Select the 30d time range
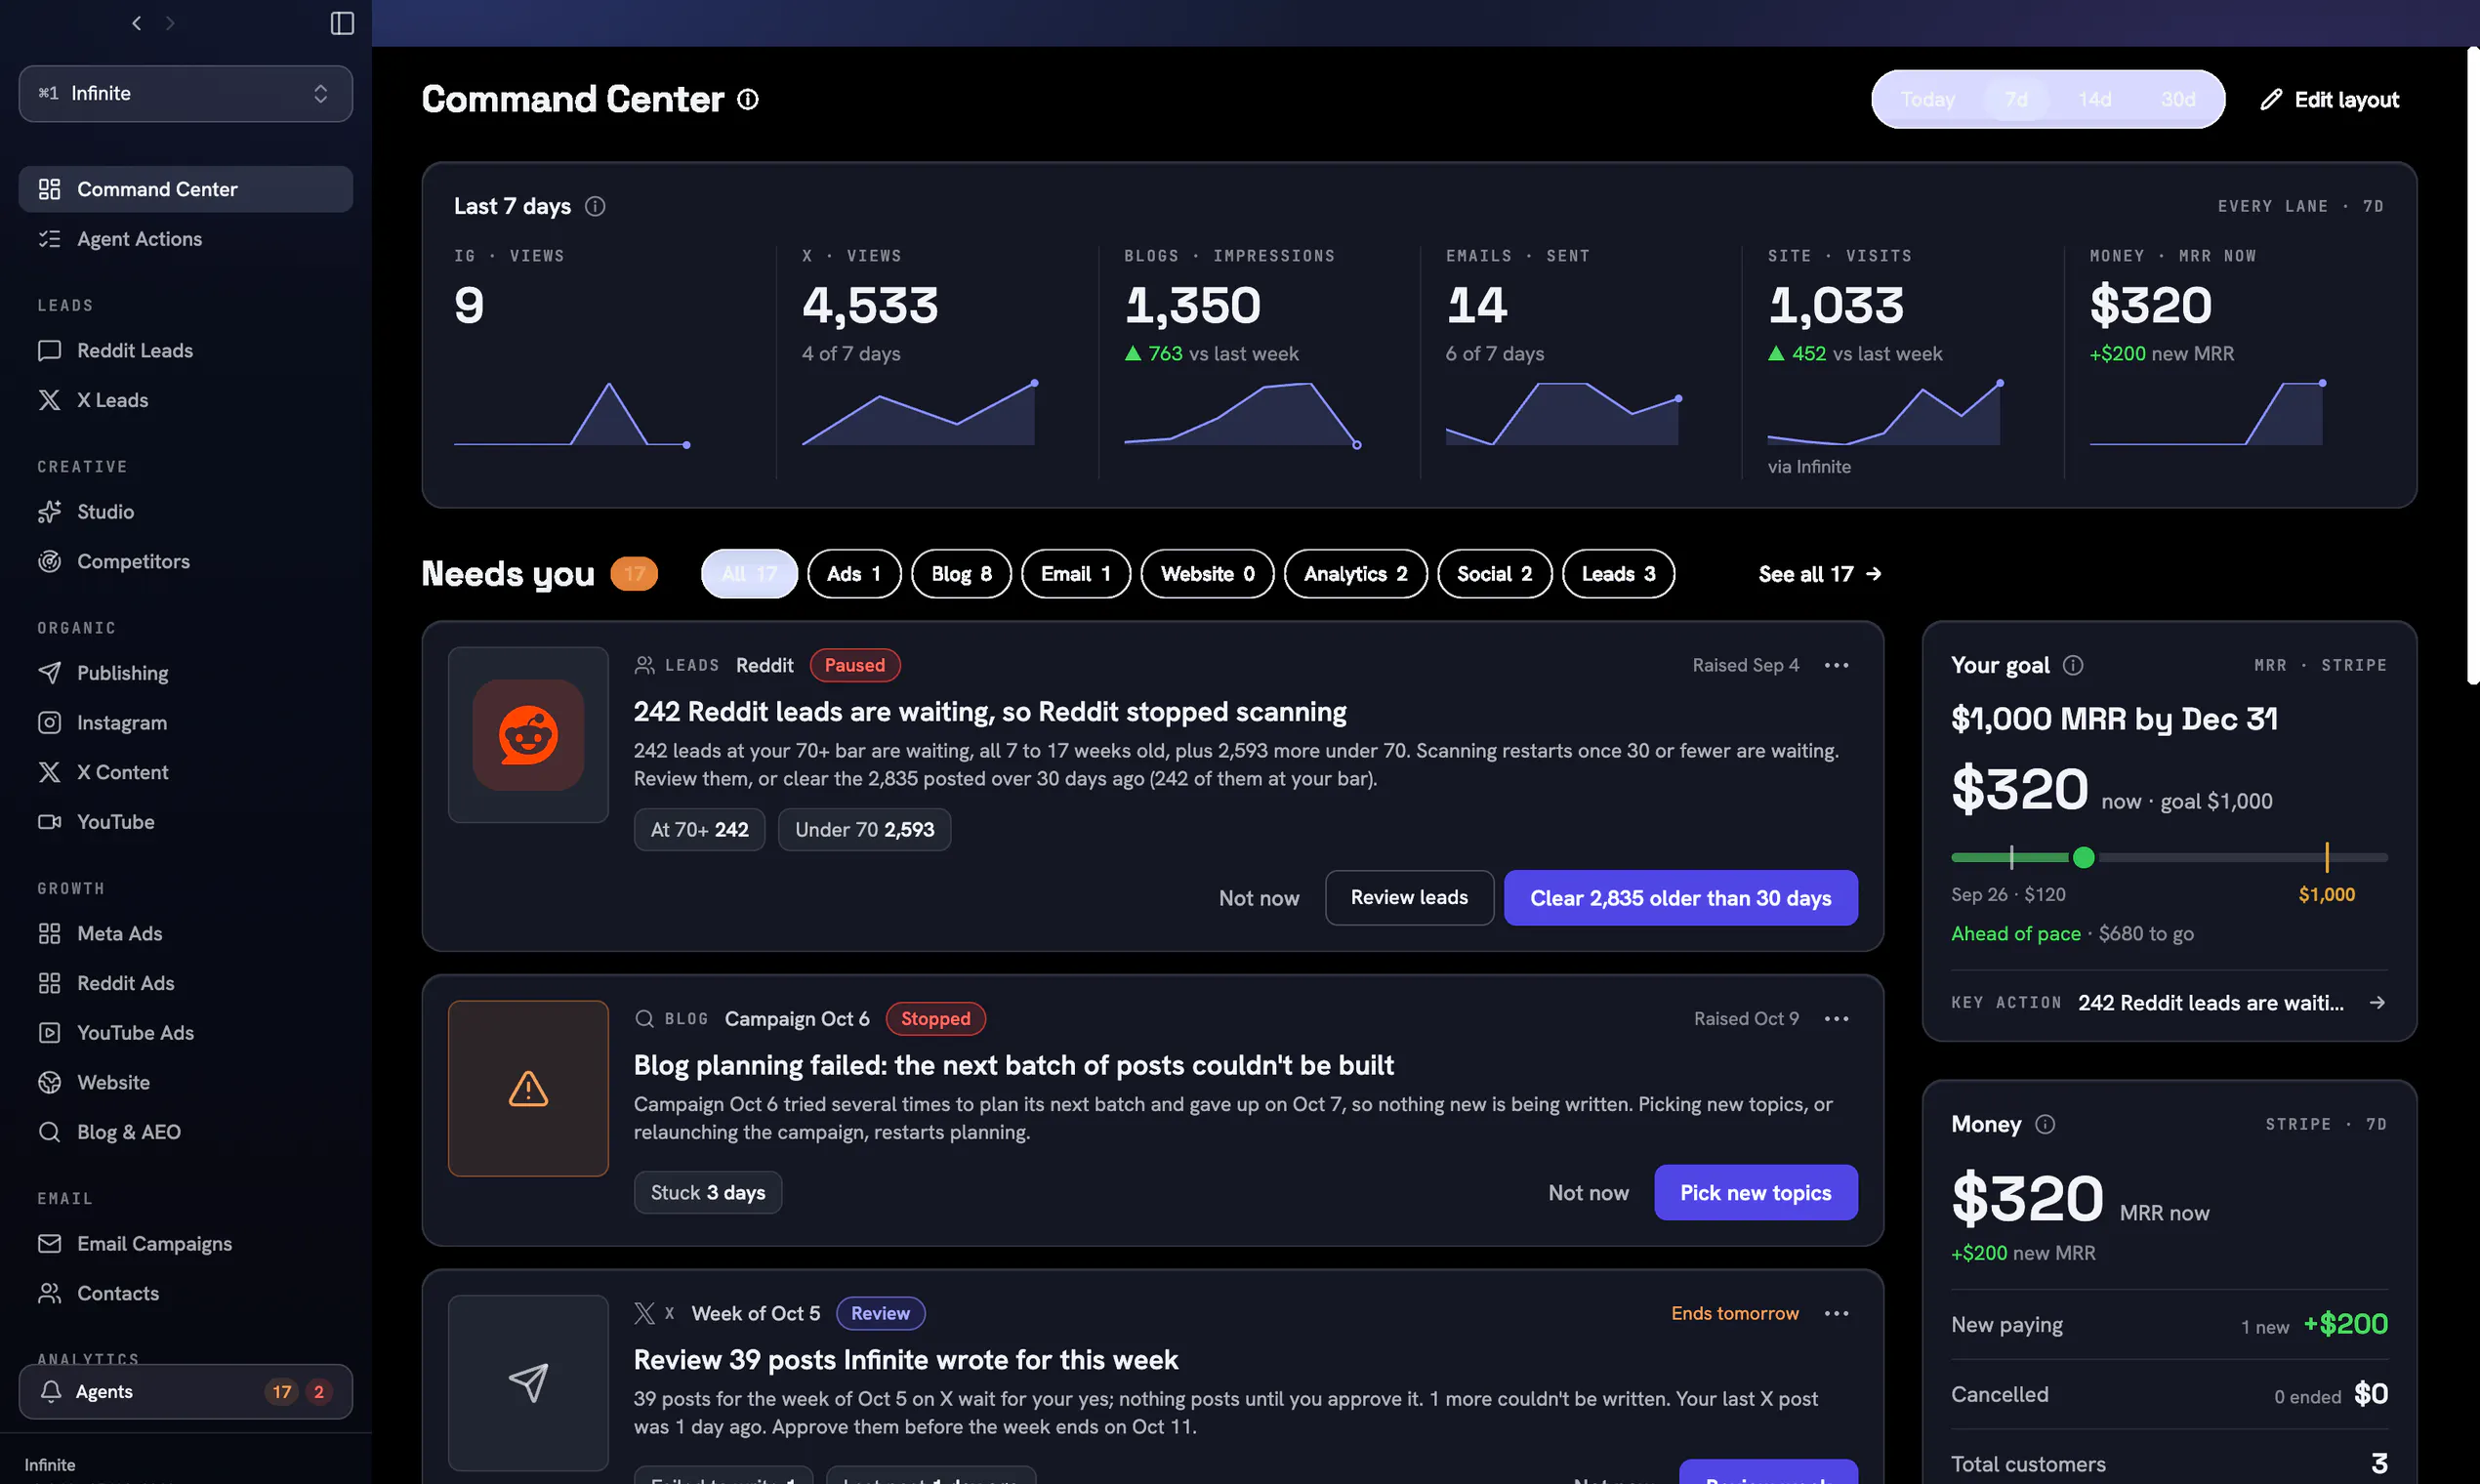 2178,99
